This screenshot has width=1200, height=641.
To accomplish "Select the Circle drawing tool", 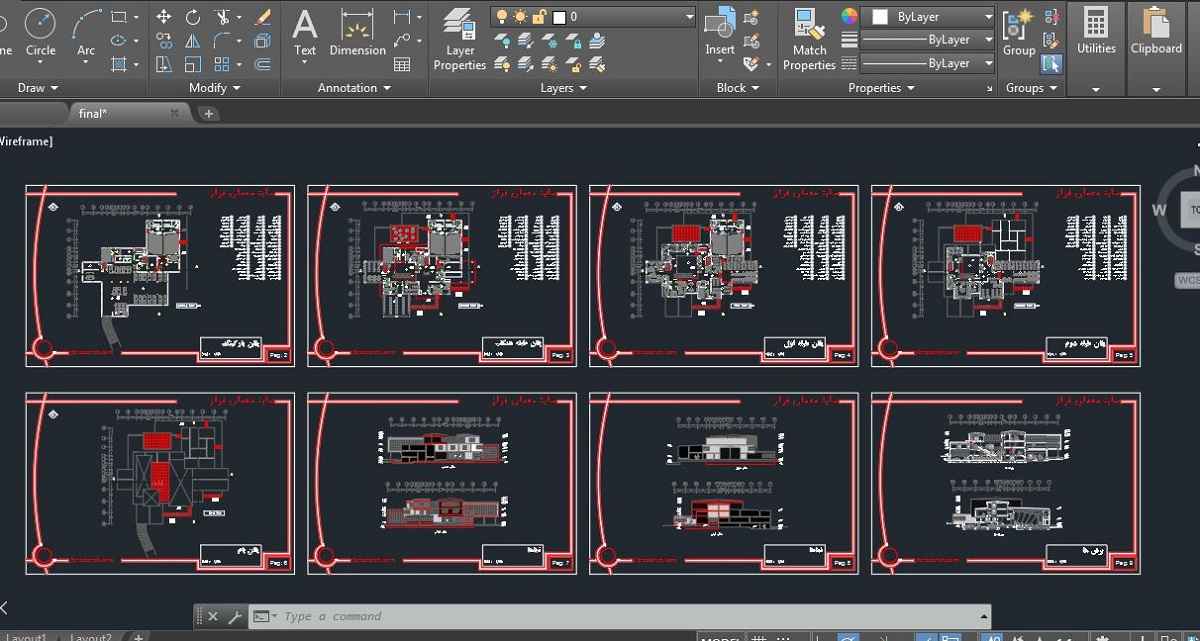I will [40, 32].
